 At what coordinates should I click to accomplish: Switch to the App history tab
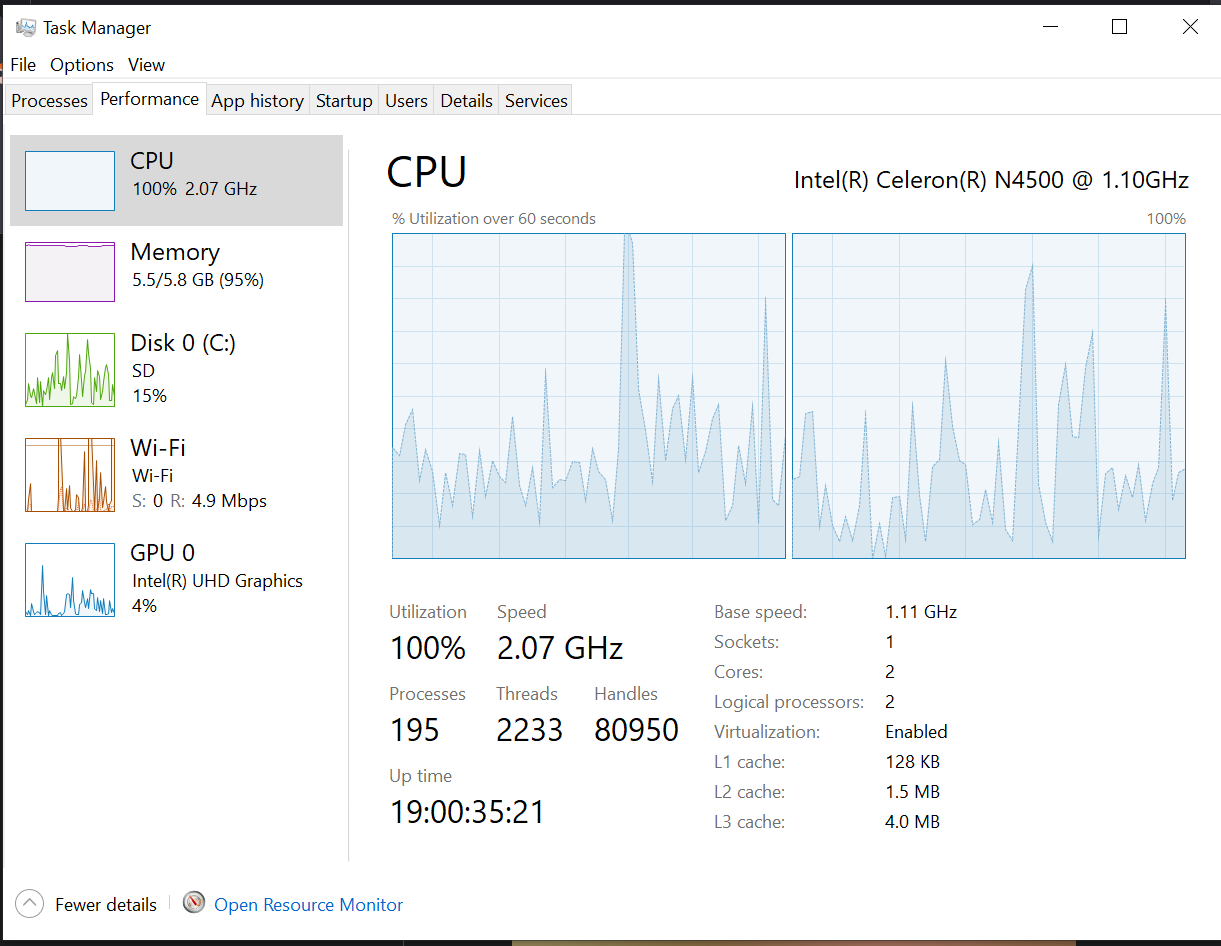coord(258,101)
